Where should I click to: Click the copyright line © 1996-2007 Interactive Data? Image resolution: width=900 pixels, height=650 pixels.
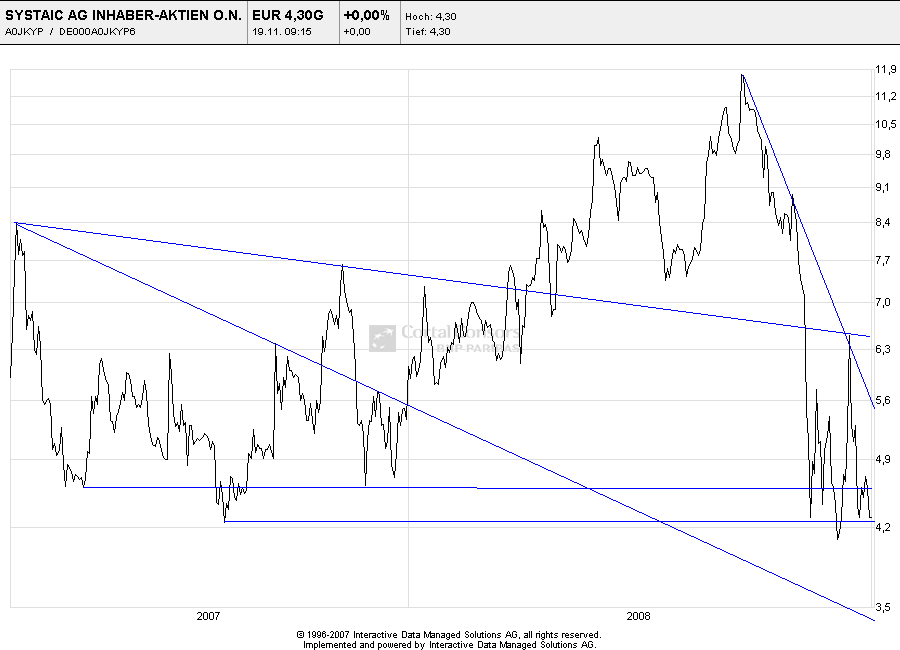[x=449, y=634]
